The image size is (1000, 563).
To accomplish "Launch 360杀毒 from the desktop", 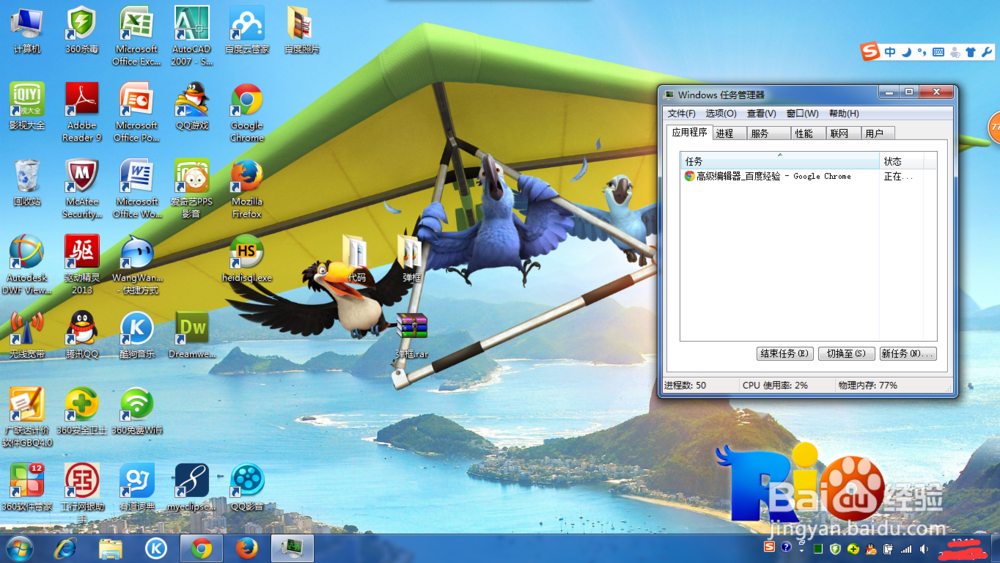I will pyautogui.click(x=82, y=30).
